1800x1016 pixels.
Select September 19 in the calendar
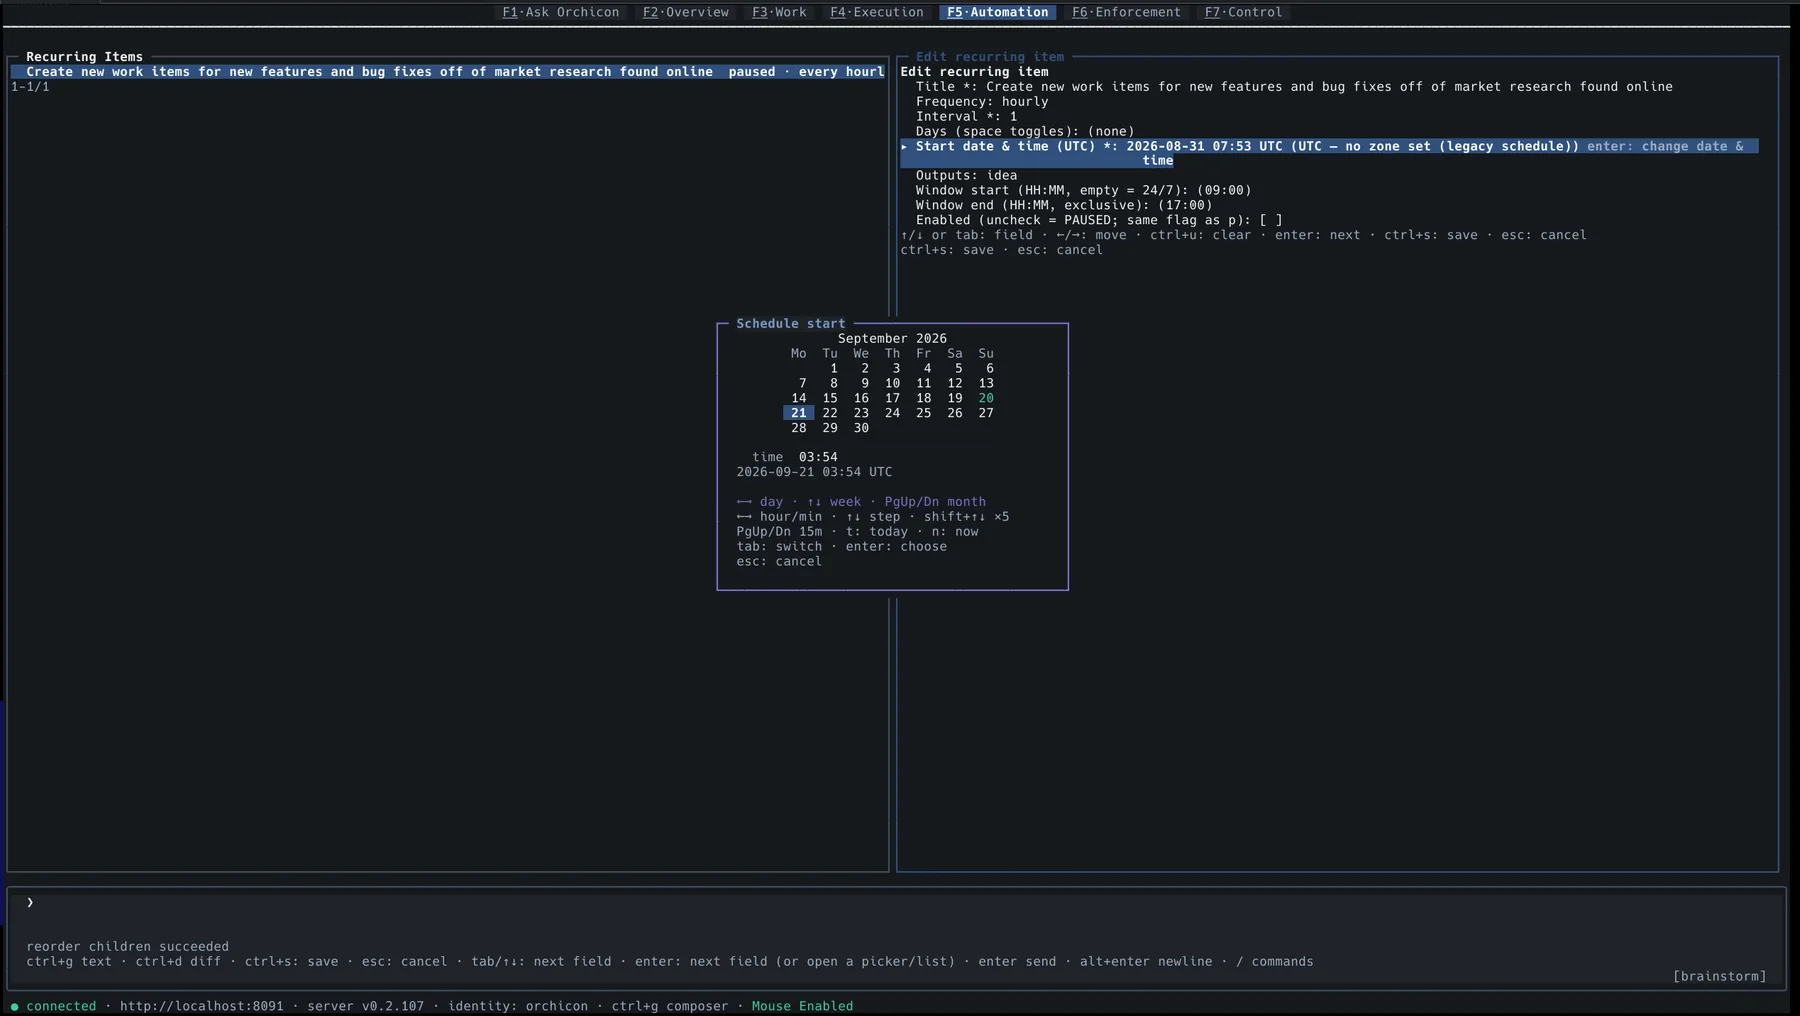[x=955, y=399]
